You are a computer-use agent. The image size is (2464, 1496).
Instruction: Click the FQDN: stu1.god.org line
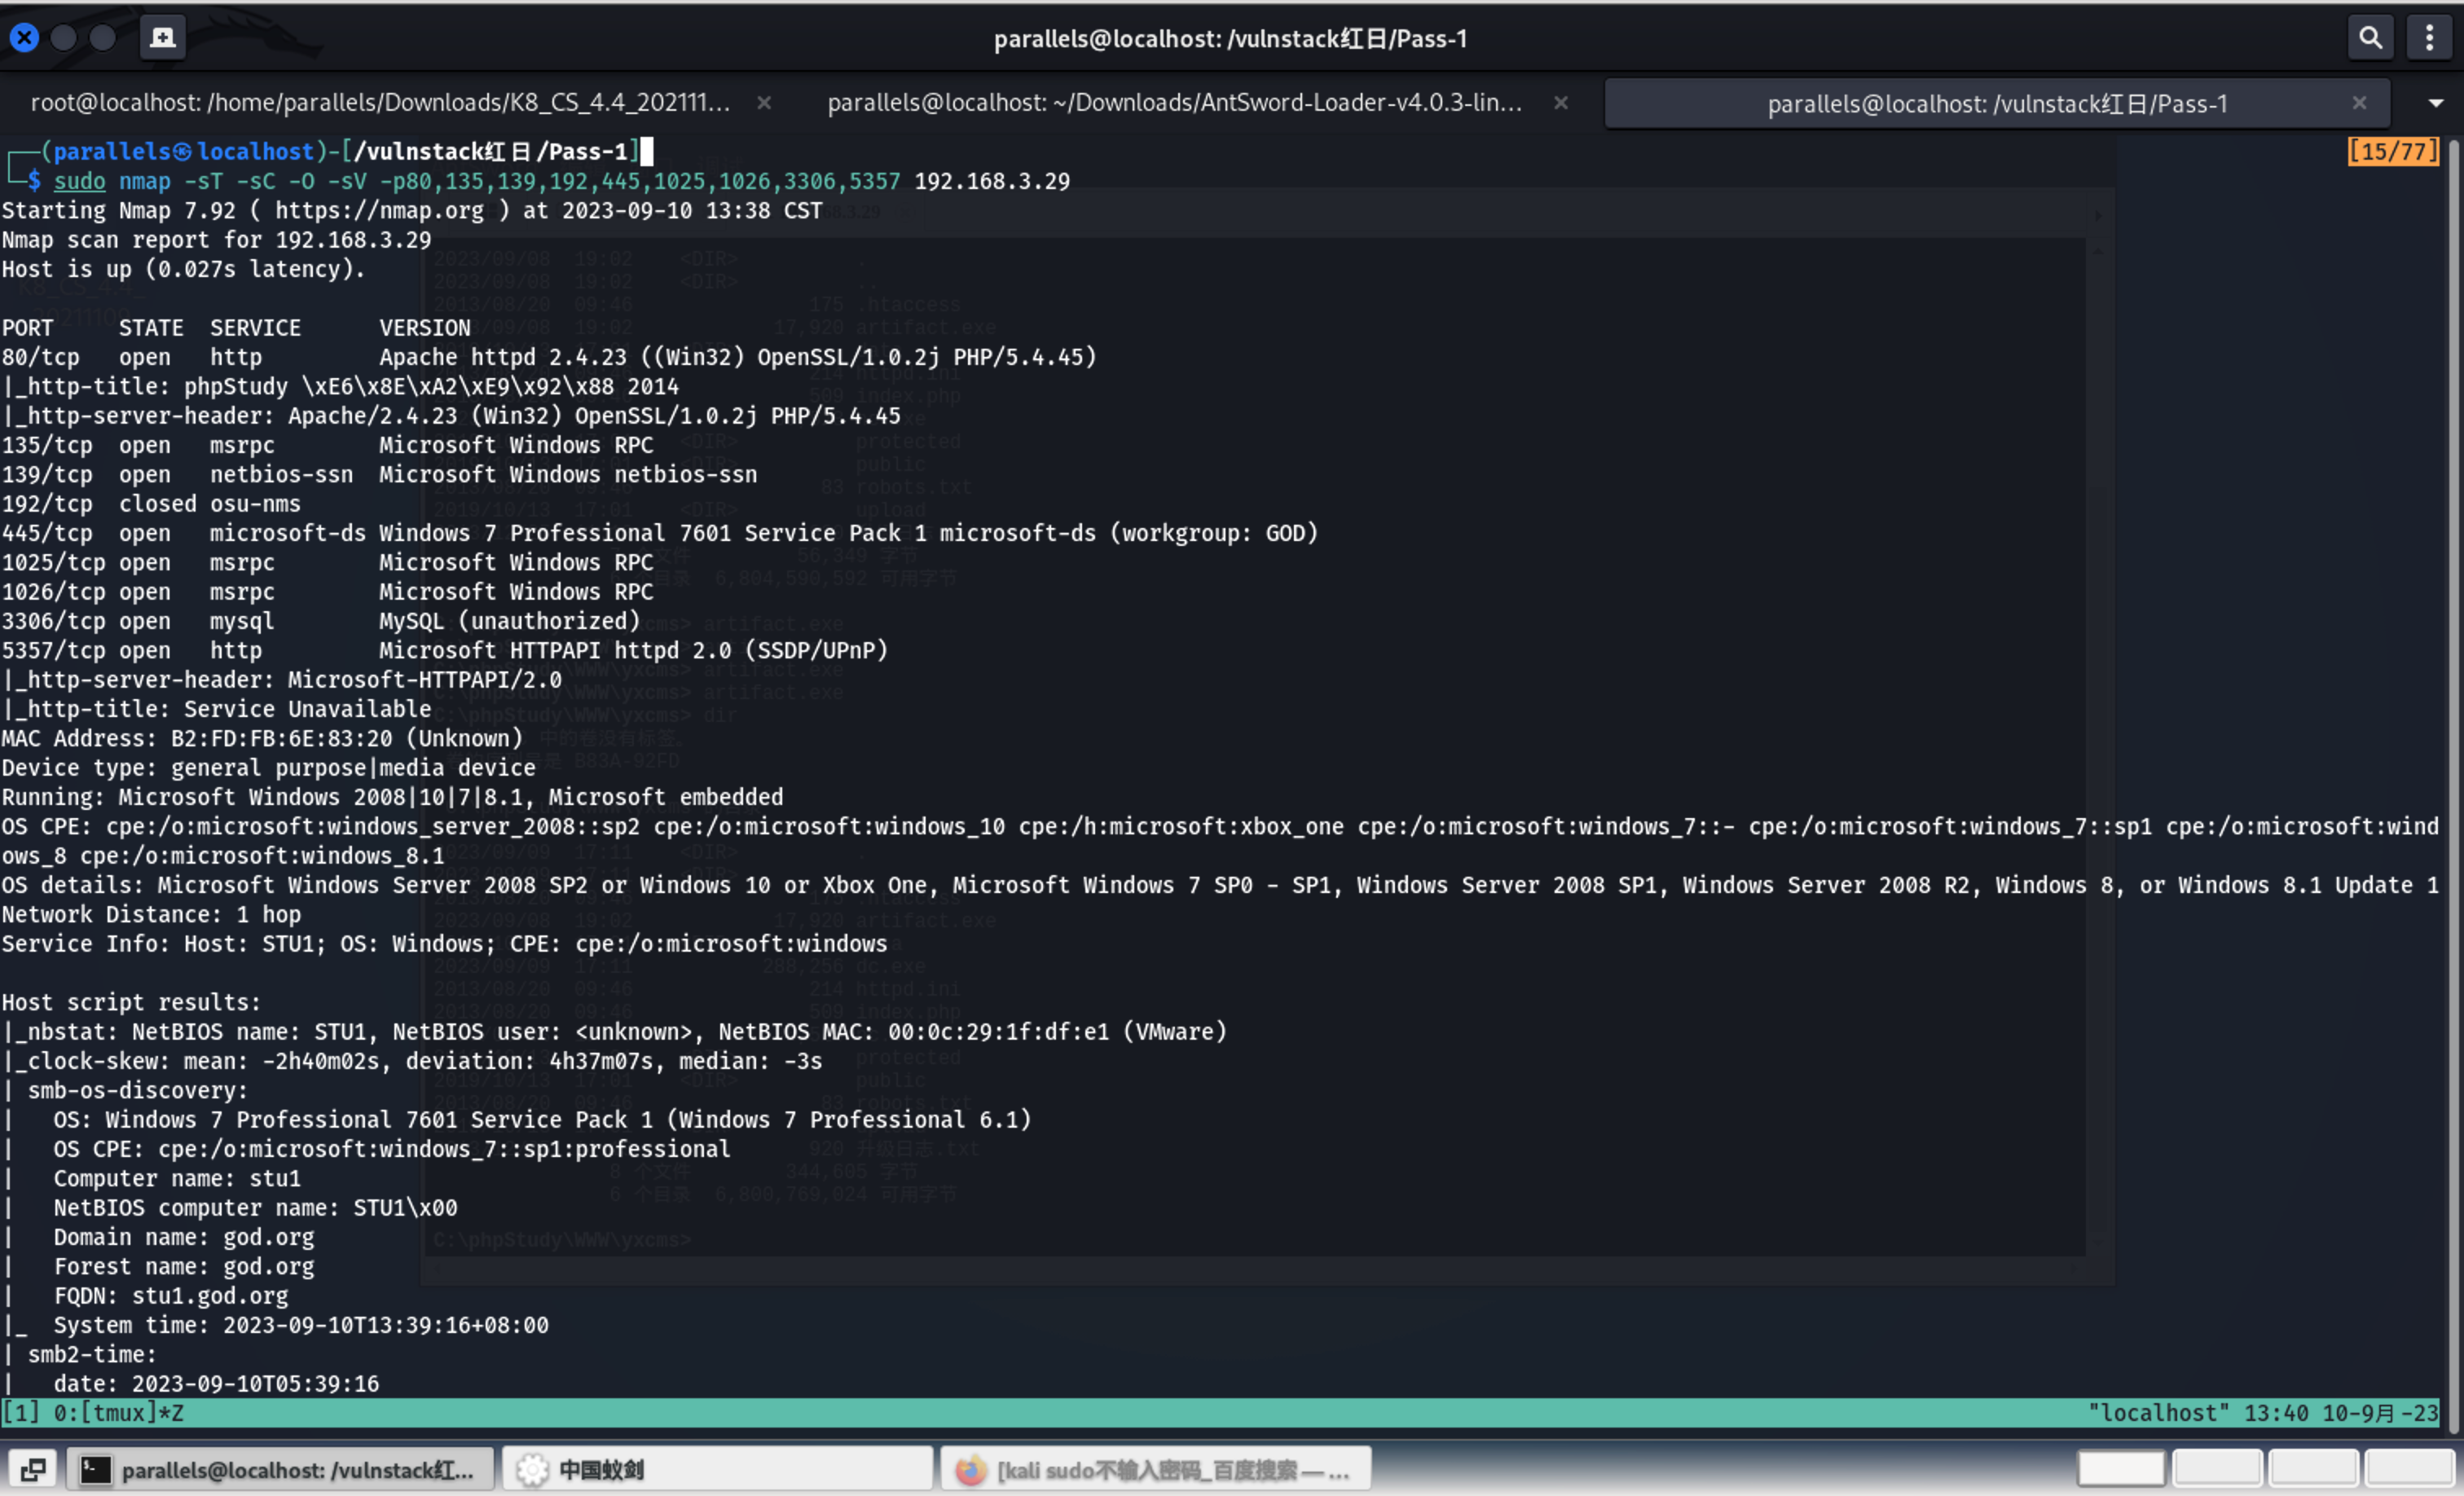[171, 1295]
